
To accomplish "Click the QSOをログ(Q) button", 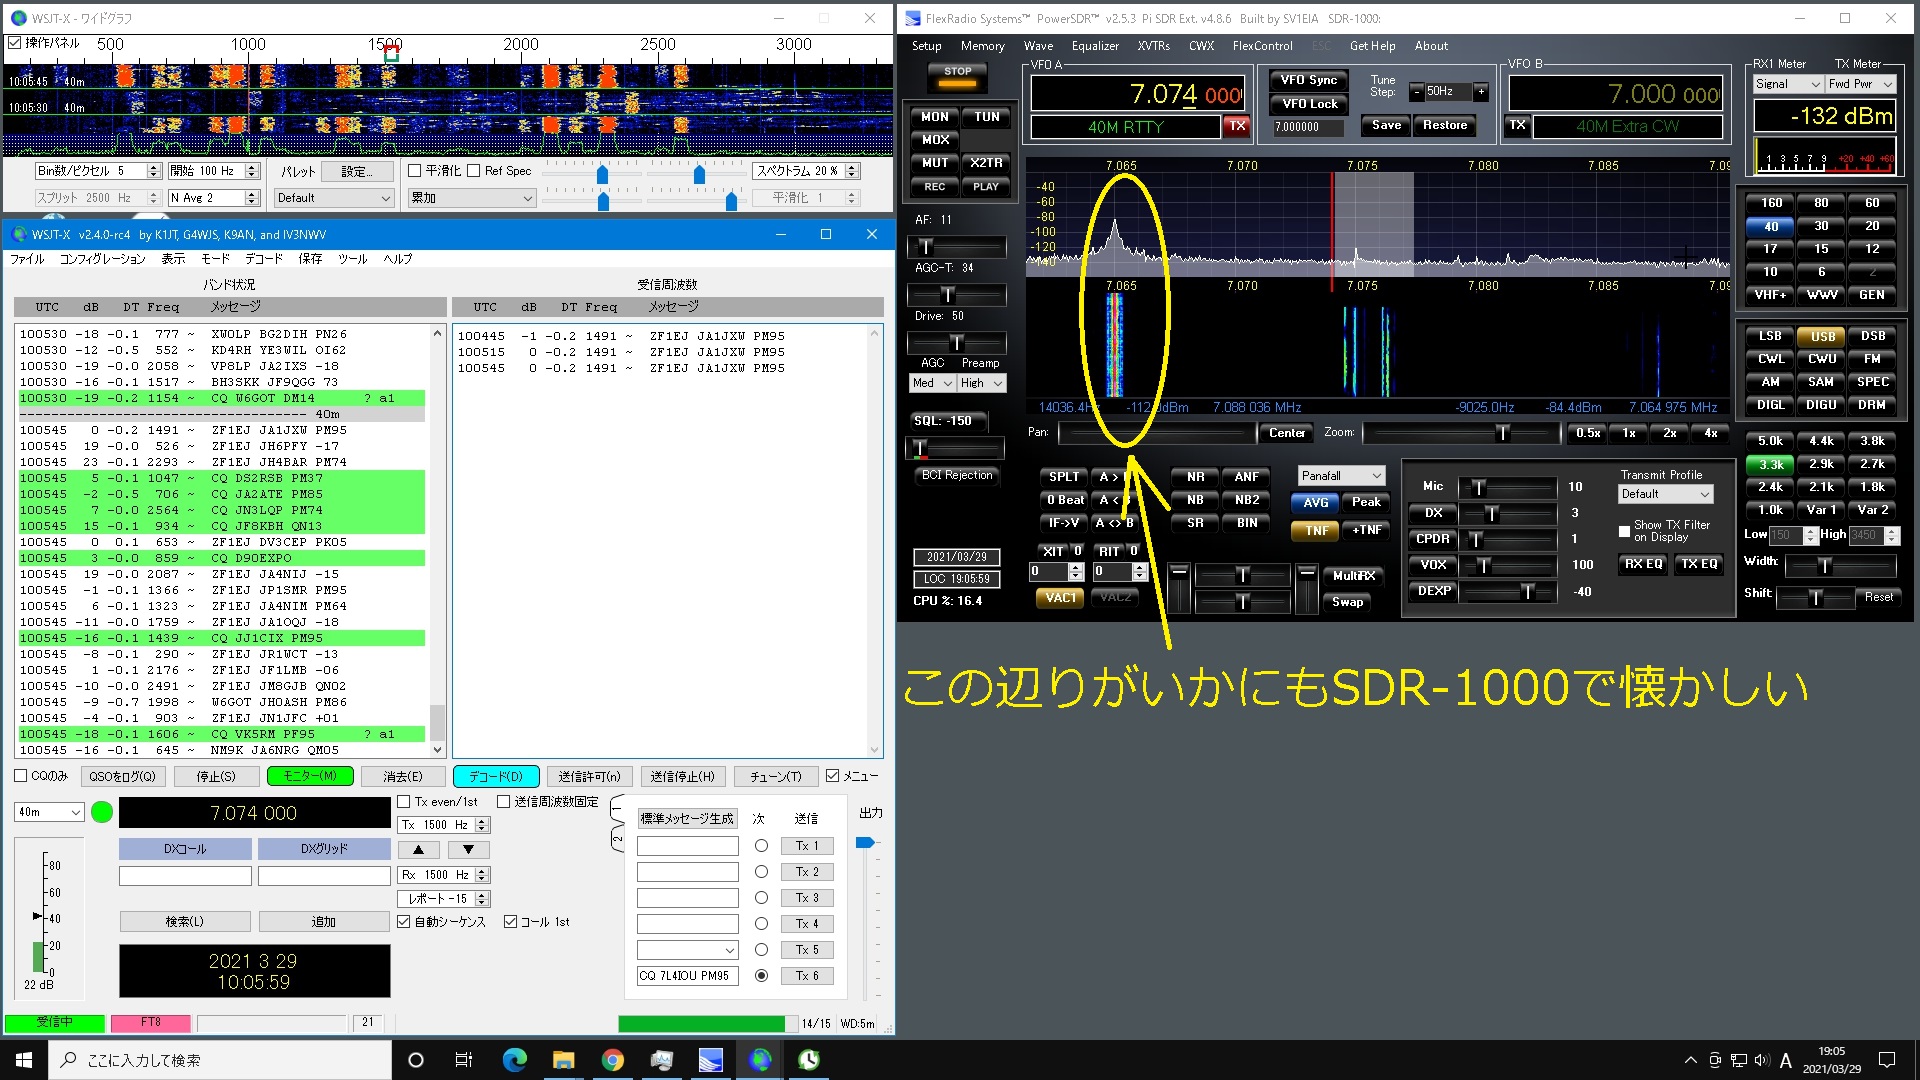I will (x=122, y=776).
